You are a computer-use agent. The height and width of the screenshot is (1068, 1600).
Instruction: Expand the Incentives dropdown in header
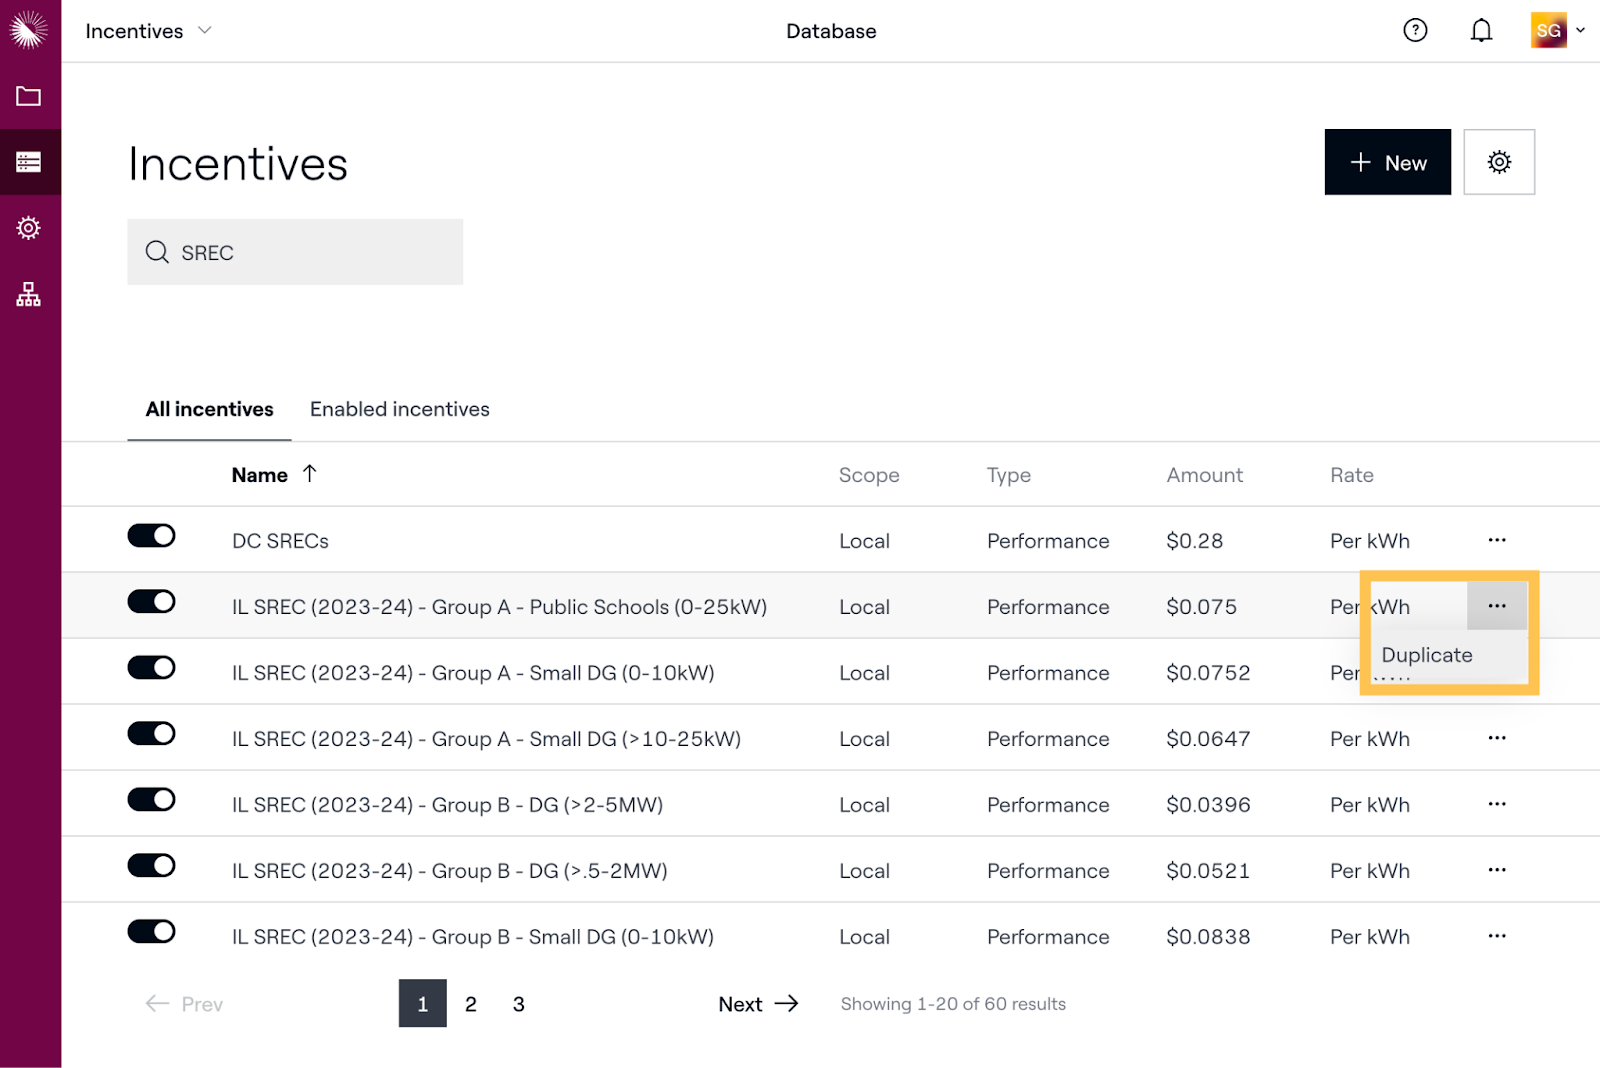149,31
